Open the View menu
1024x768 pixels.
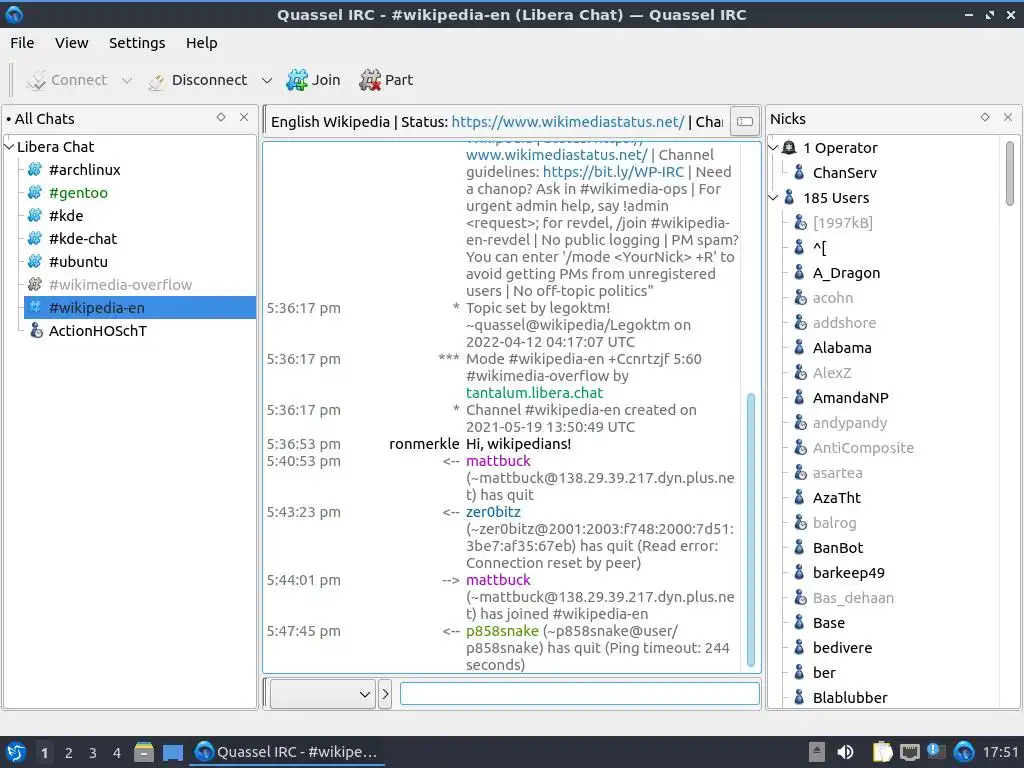coord(71,43)
